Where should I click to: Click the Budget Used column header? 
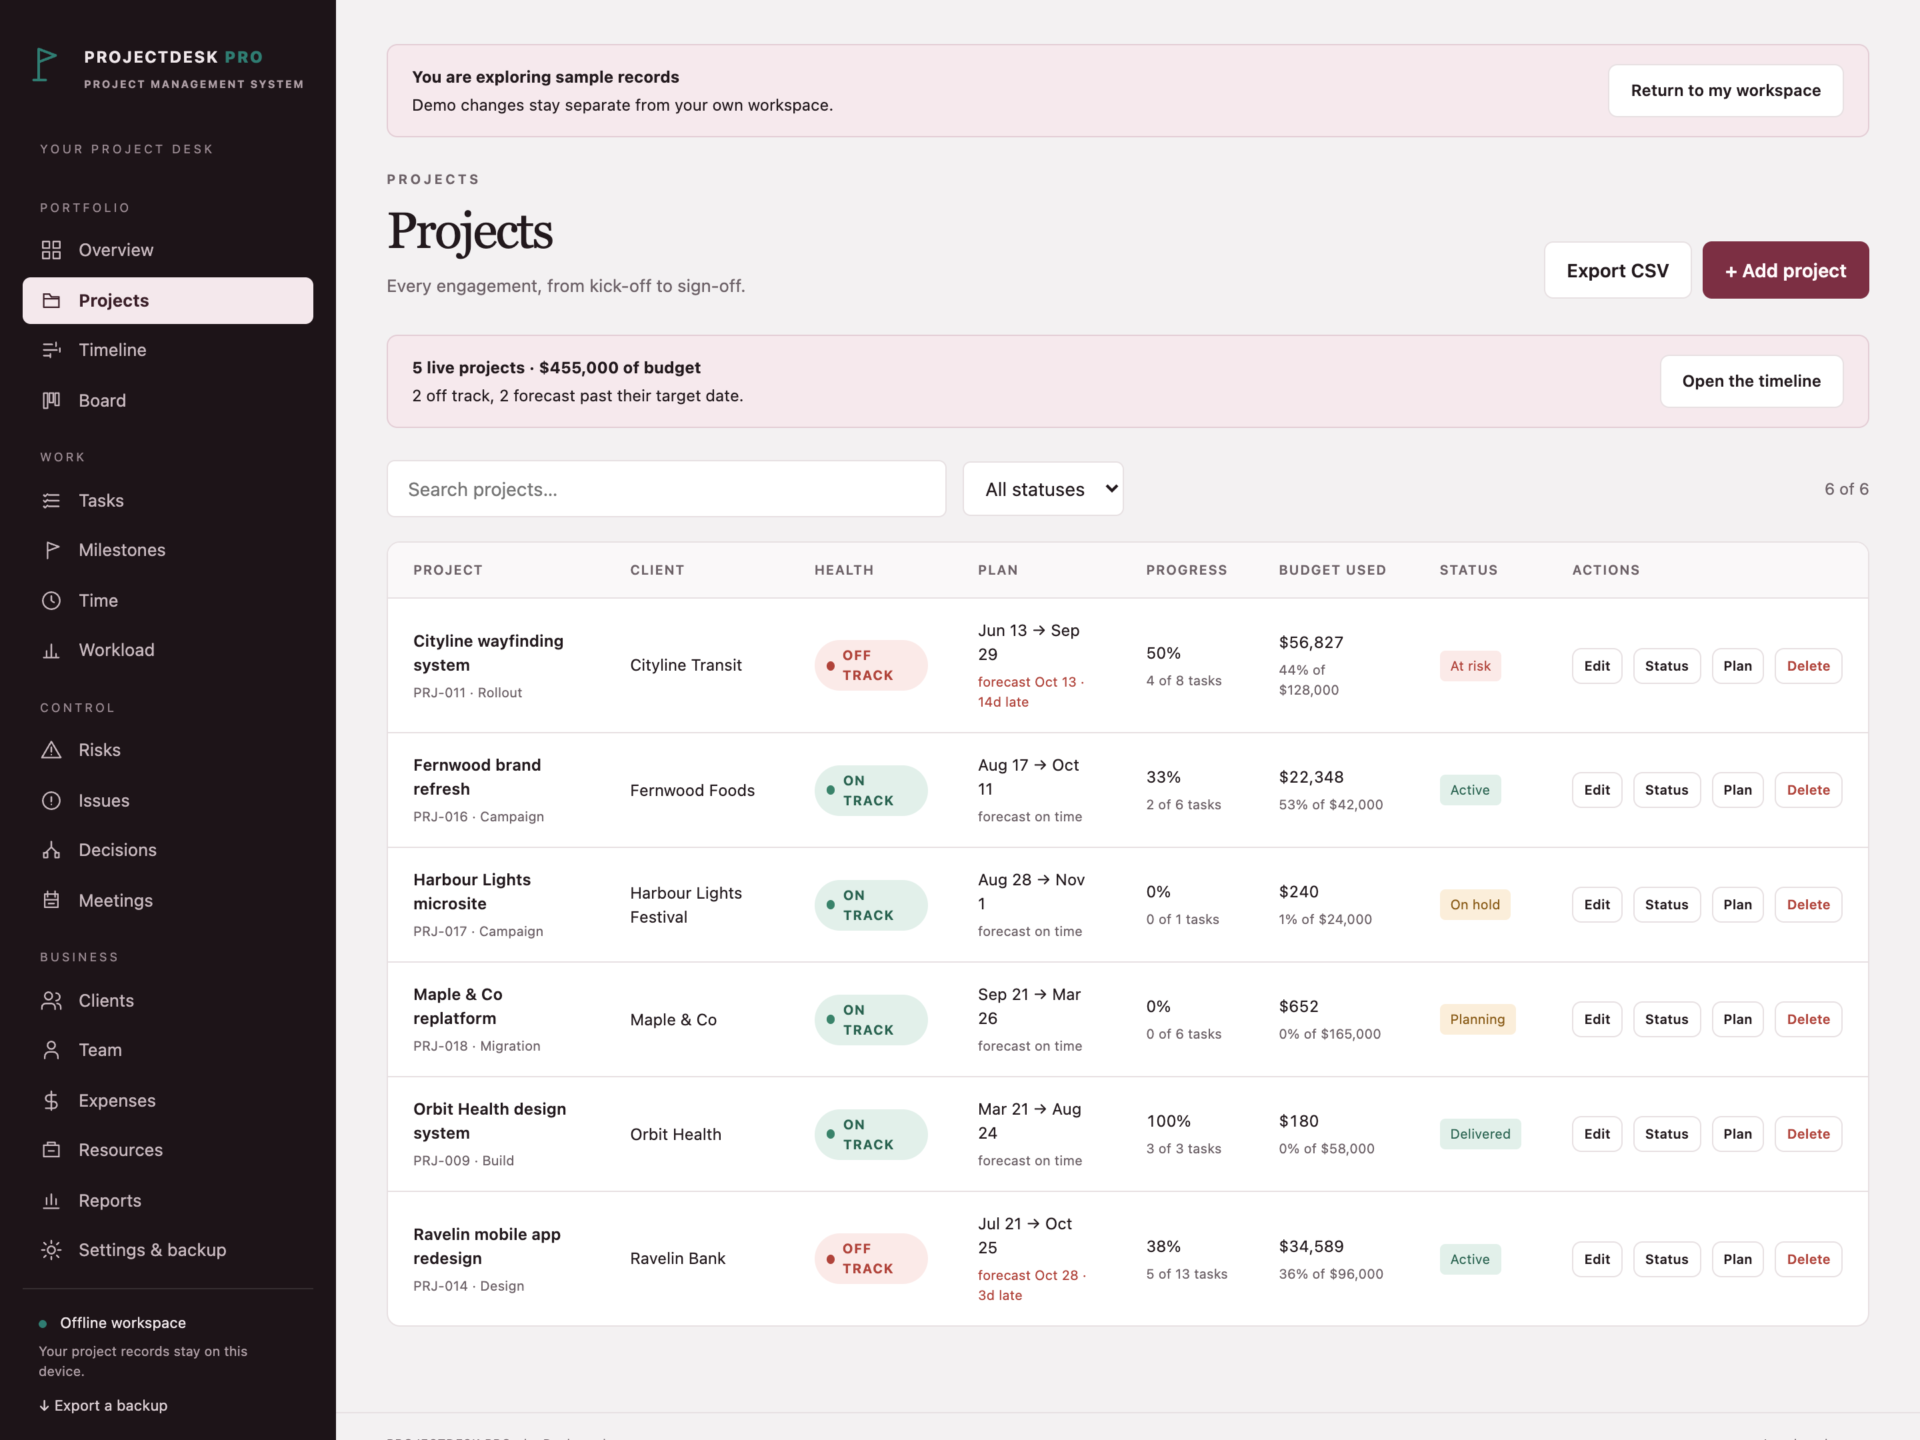pyautogui.click(x=1332, y=570)
